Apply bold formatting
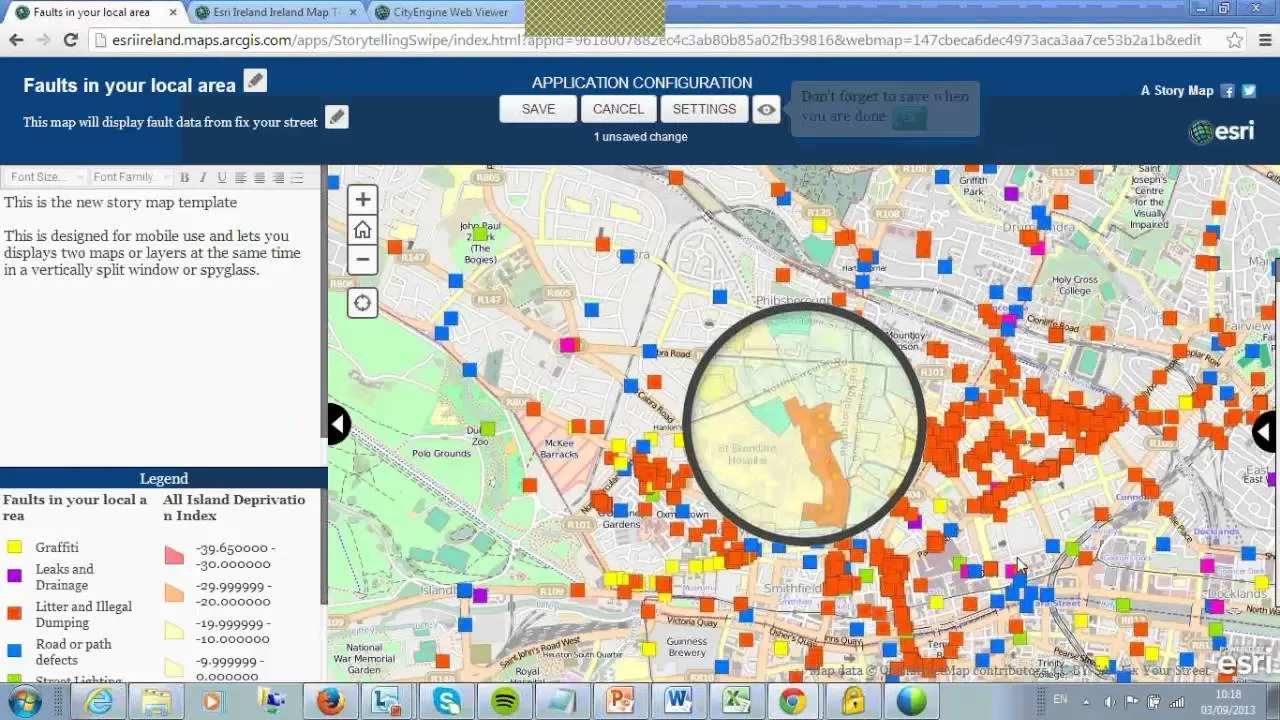1280x720 pixels. click(x=184, y=177)
